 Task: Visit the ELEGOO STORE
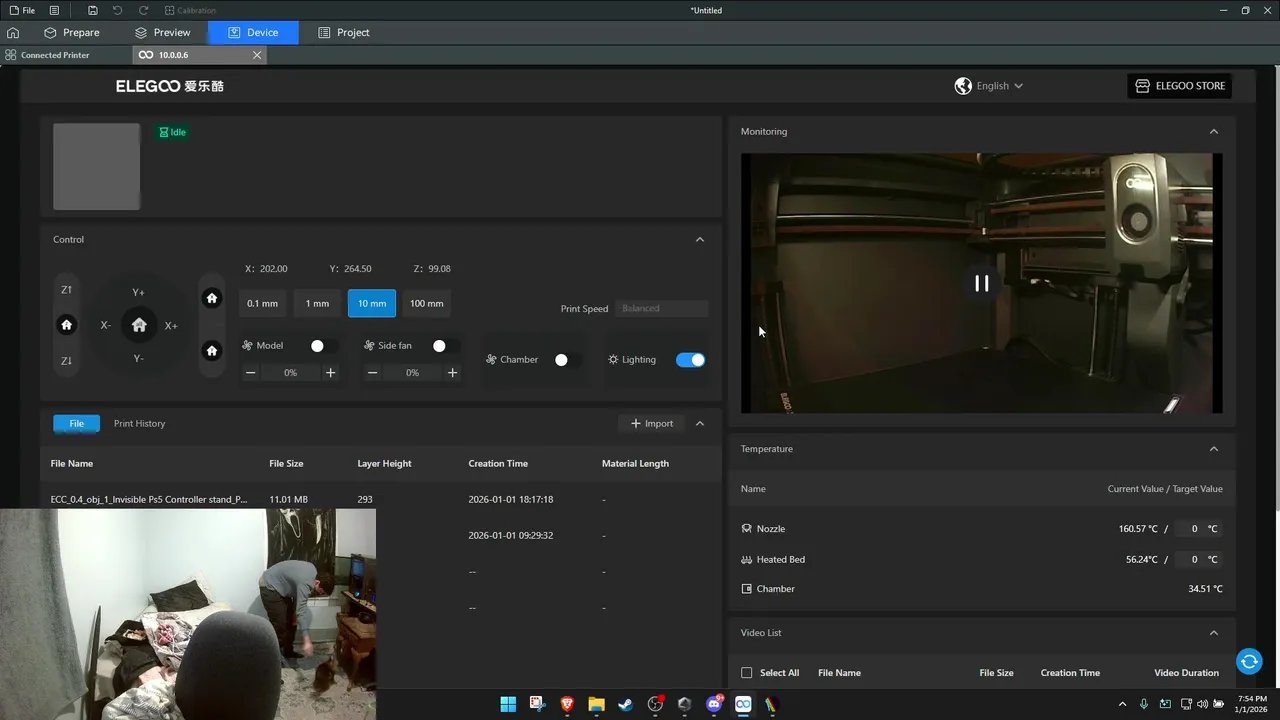pyautogui.click(x=1179, y=86)
